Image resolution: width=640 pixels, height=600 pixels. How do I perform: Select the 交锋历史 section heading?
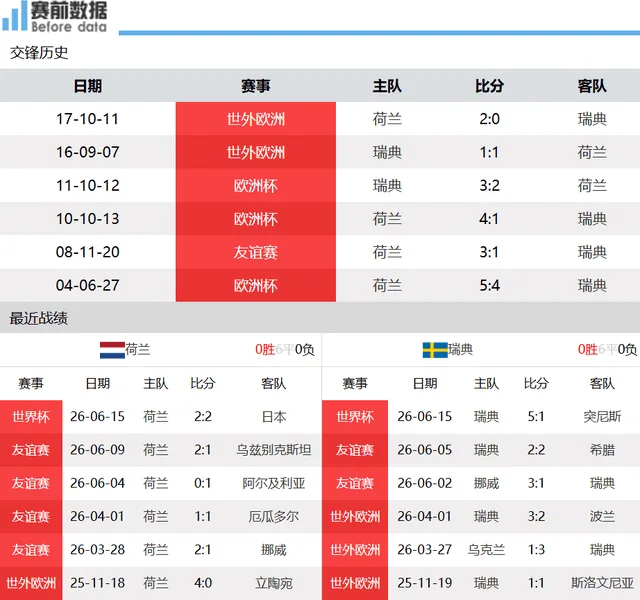[39, 53]
